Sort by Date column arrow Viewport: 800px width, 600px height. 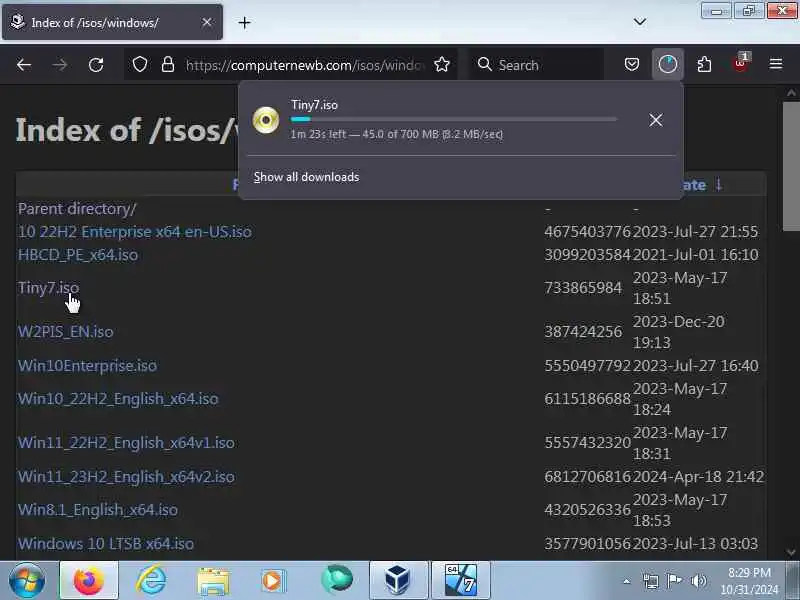click(718, 184)
